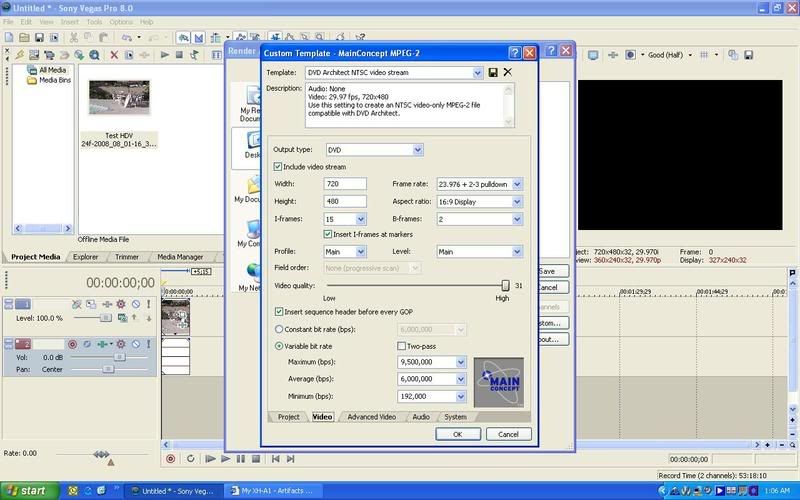Switch to the Audio tab
Viewport: 800px width, 500px height.
tap(421, 417)
